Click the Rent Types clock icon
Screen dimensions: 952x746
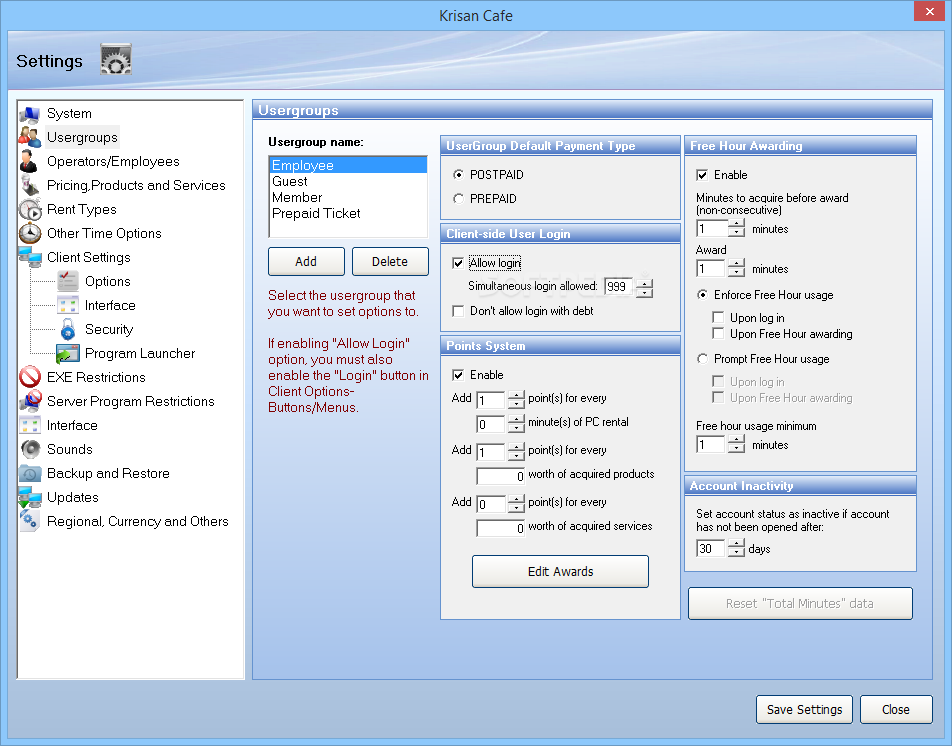coord(30,209)
